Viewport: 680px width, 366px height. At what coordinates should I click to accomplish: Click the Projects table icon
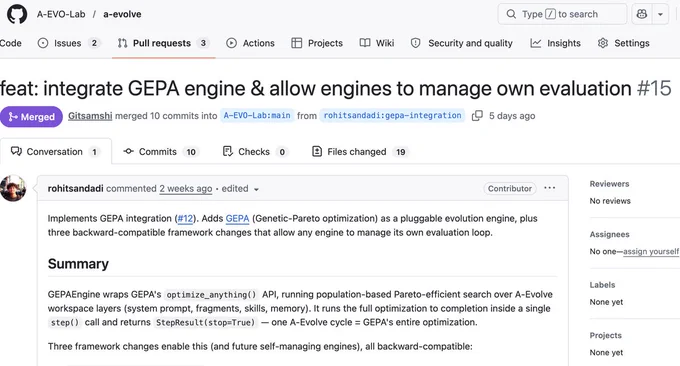(x=297, y=43)
